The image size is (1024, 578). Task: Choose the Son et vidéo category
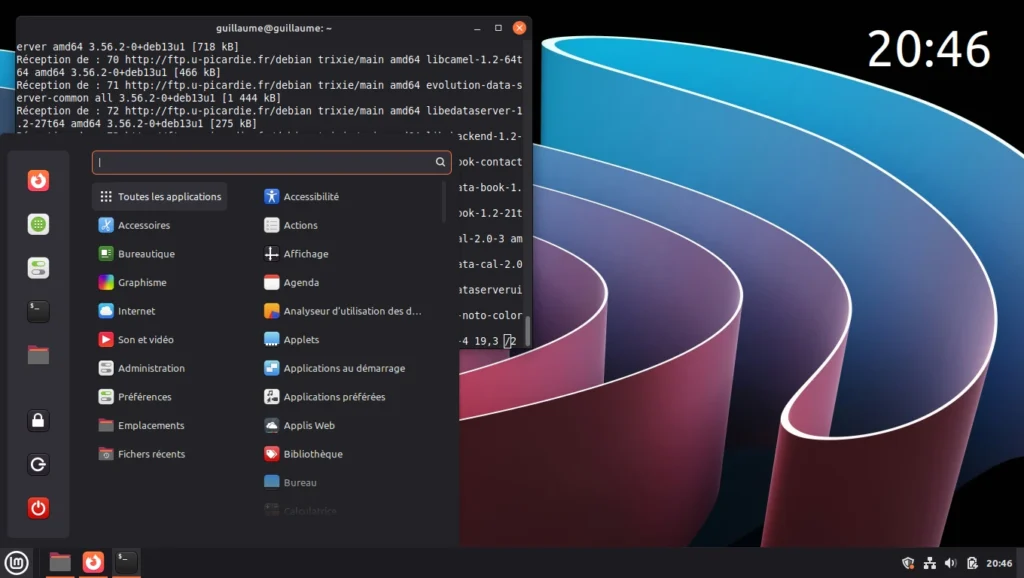(x=145, y=340)
